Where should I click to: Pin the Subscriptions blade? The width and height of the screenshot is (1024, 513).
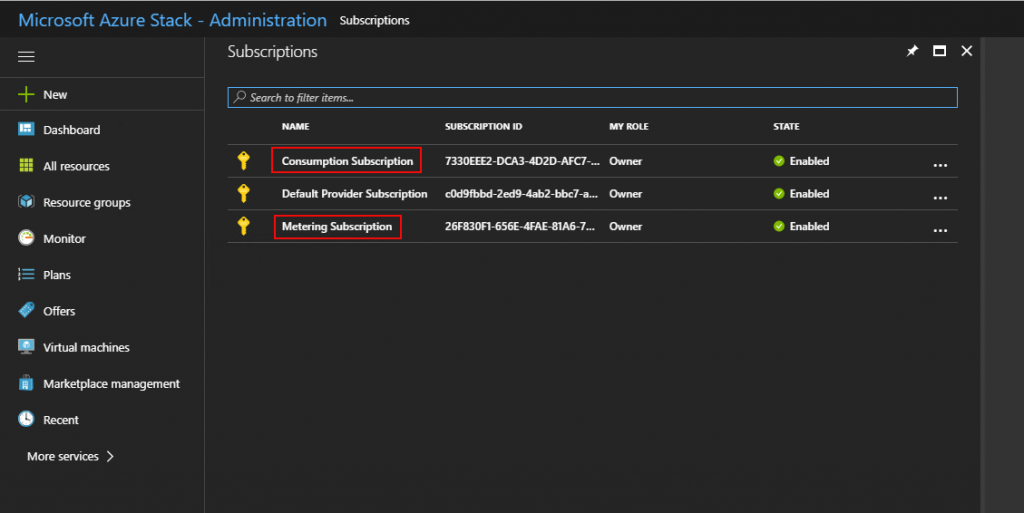click(x=912, y=51)
